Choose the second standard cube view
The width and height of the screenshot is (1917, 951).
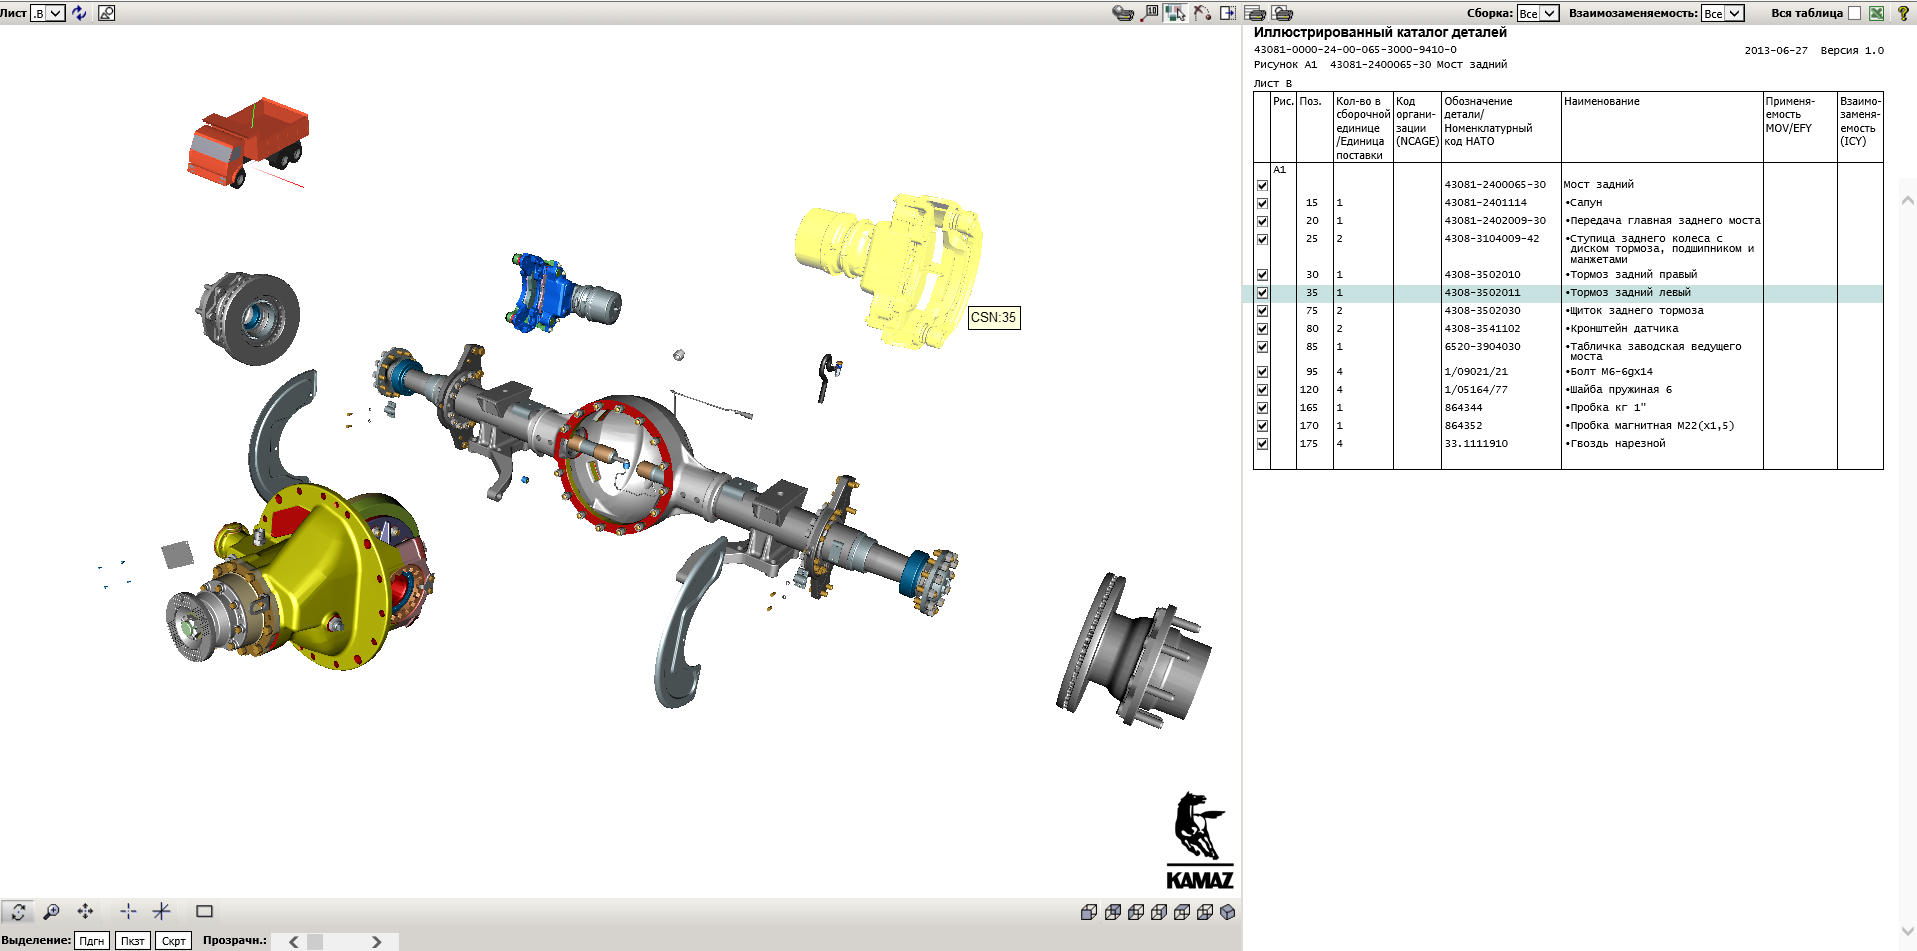coord(1113,912)
